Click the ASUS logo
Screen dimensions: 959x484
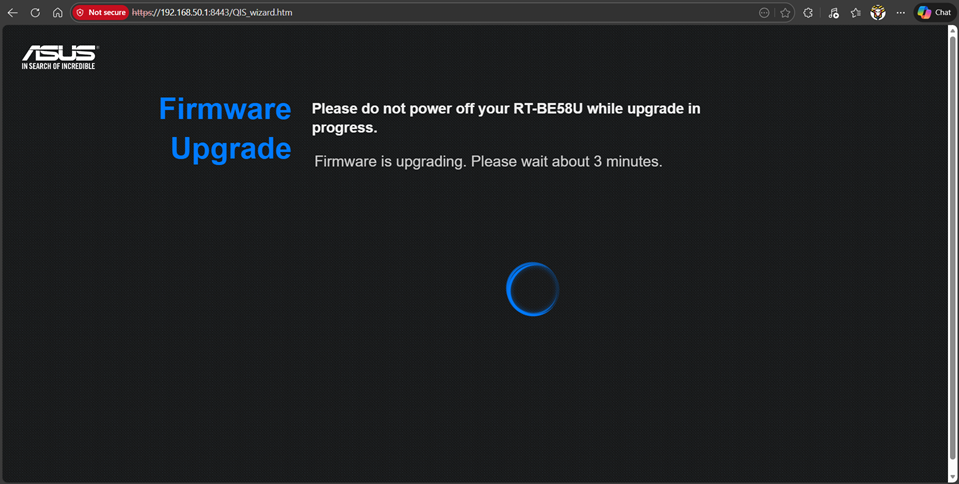59,56
